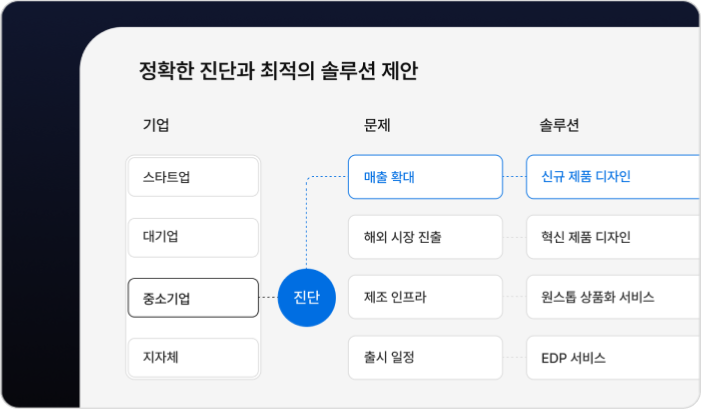
Task: Pick the 지자체 company option
Action: coord(193,358)
